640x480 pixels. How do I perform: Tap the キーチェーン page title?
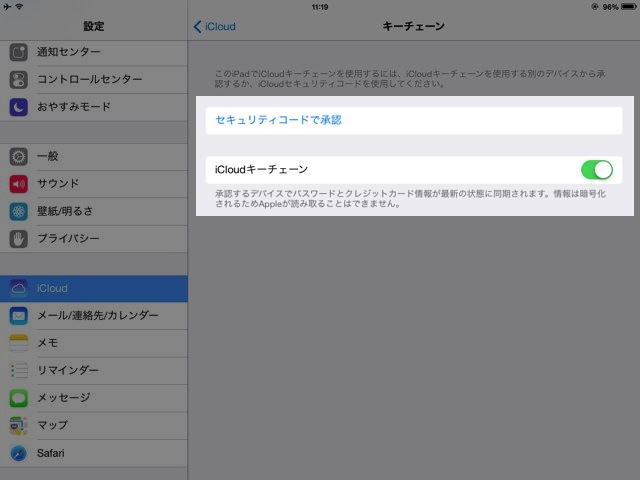(x=413, y=26)
